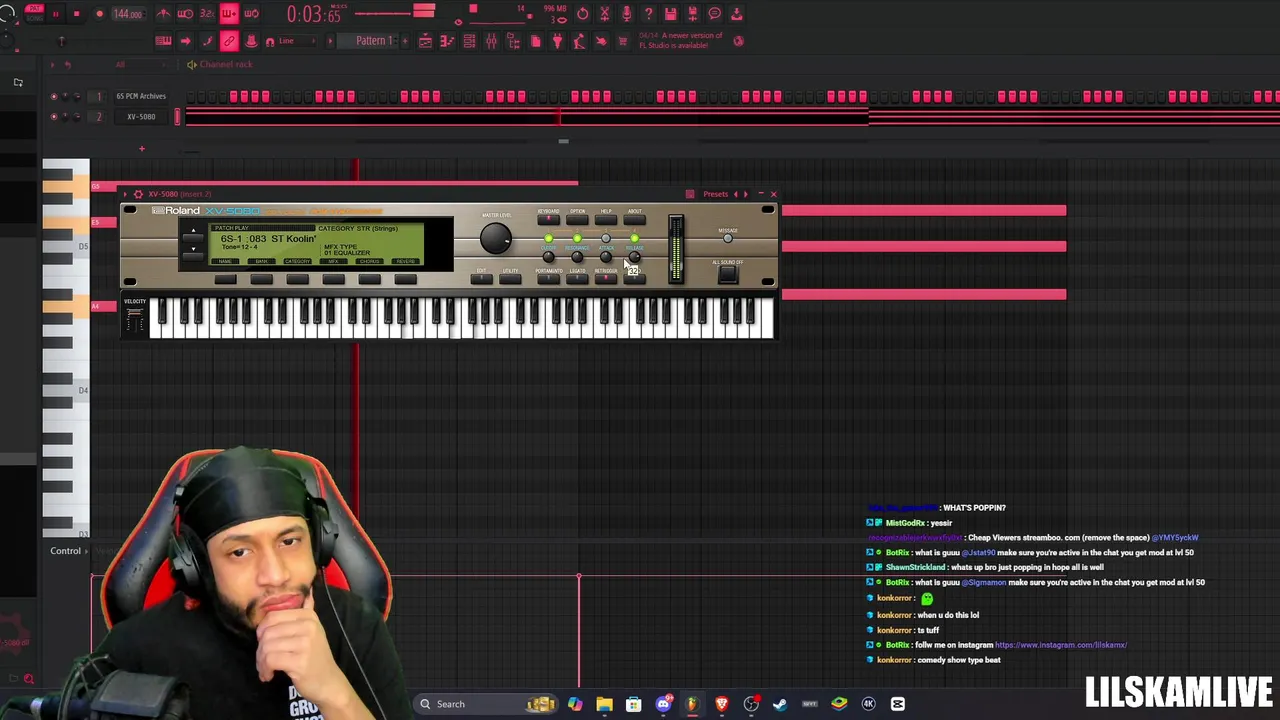Click the stamp tool icon in toolbar
The image size is (1280, 720).
click(251, 41)
